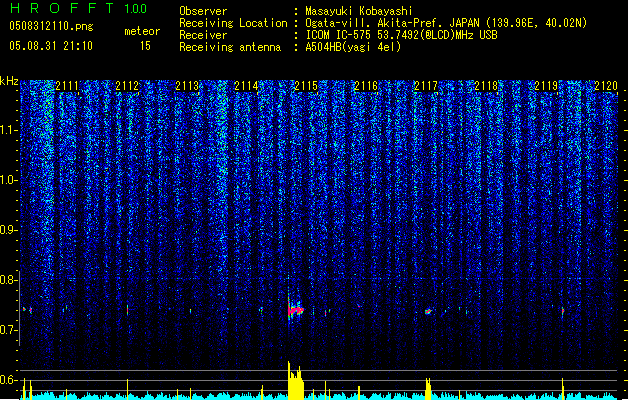Click the ICOM IC-575 receiver details

pyautogui.click(x=402, y=35)
